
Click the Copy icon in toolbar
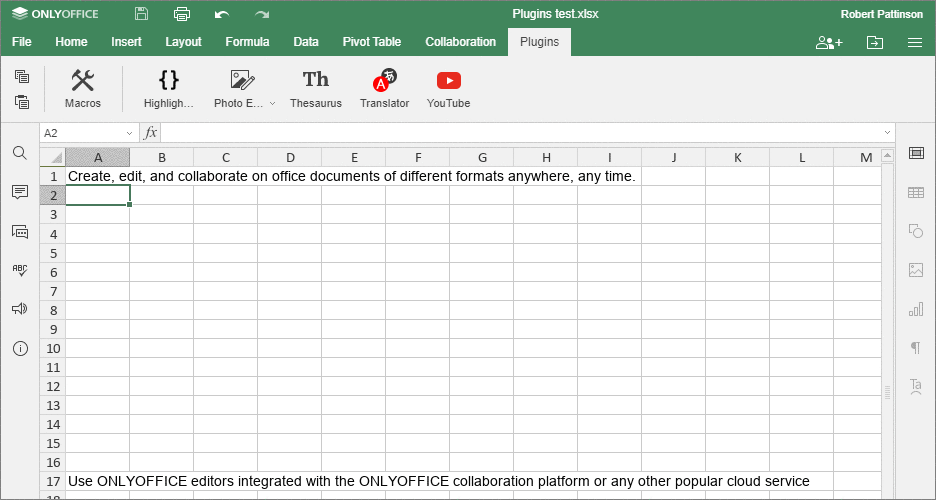(22, 76)
